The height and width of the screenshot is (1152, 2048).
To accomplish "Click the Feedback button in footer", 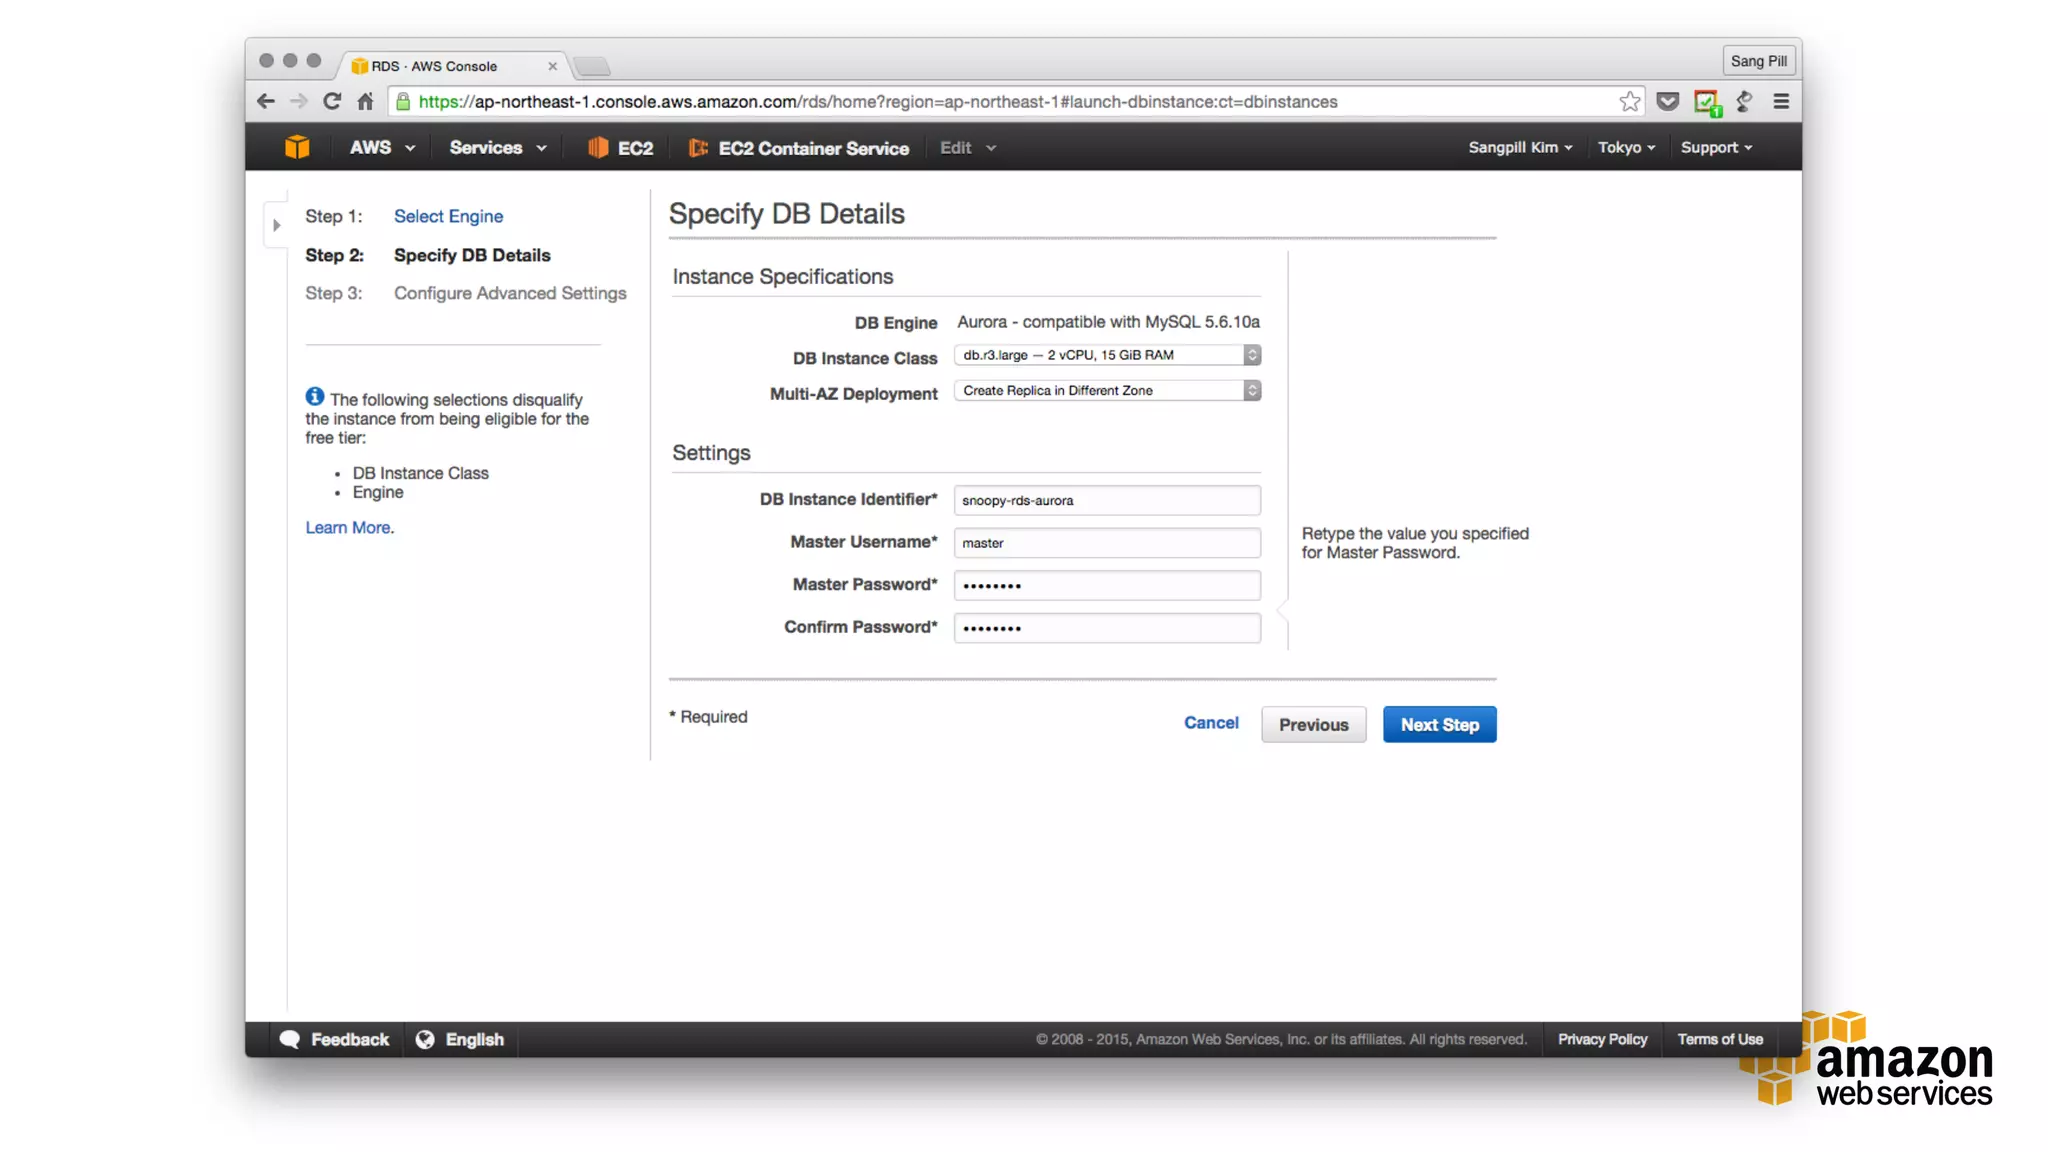I will click(335, 1039).
